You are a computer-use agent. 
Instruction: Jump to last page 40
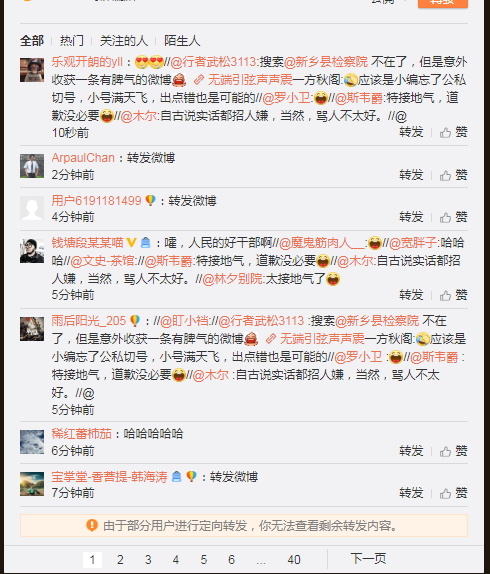294,559
